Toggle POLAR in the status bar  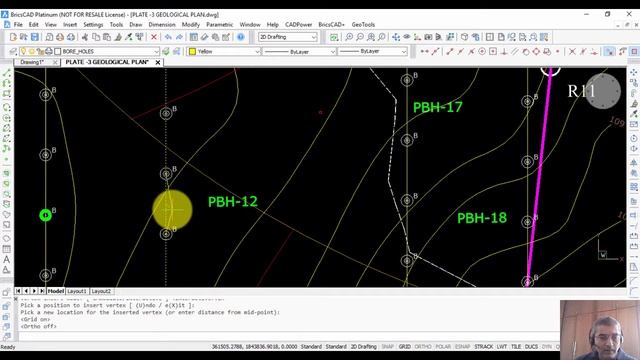[443, 347]
